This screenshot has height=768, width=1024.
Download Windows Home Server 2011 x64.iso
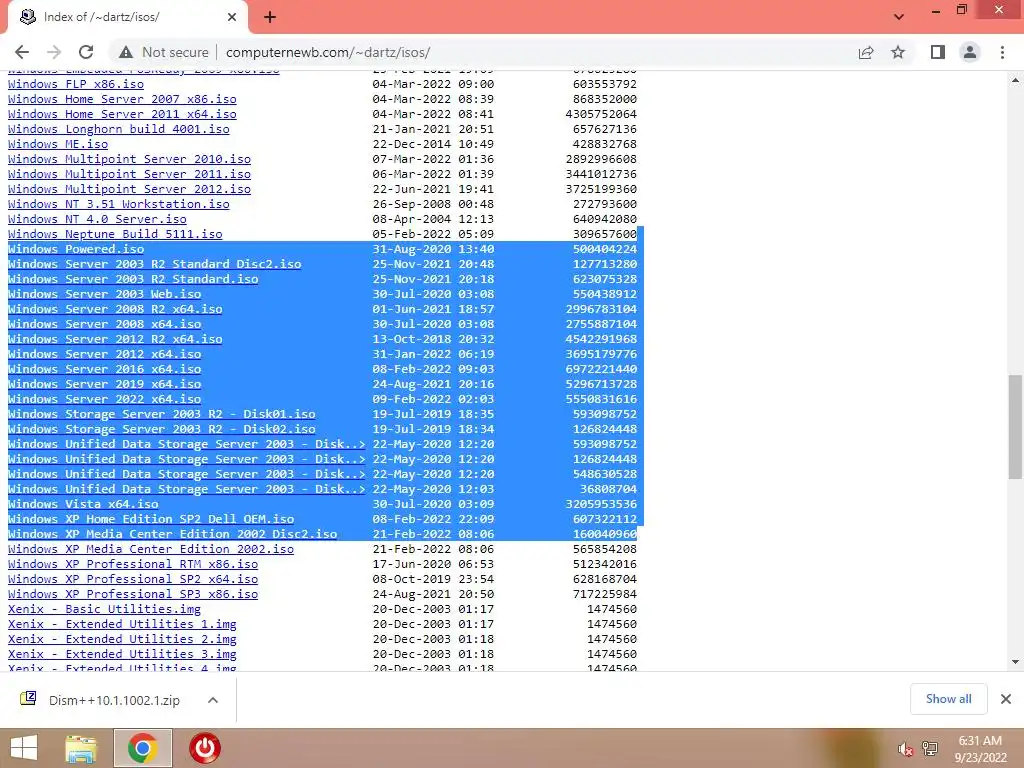(122, 114)
